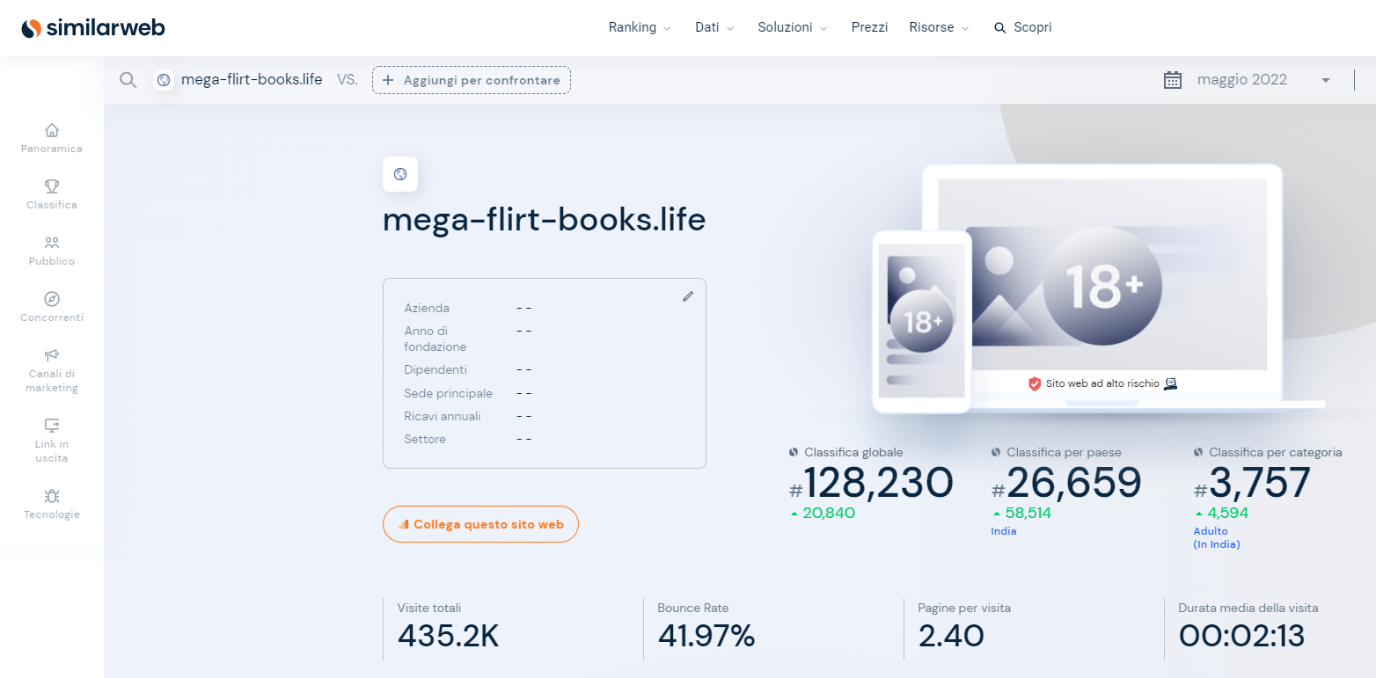
Task: Open Concorrenti in the sidebar
Action: [52, 306]
